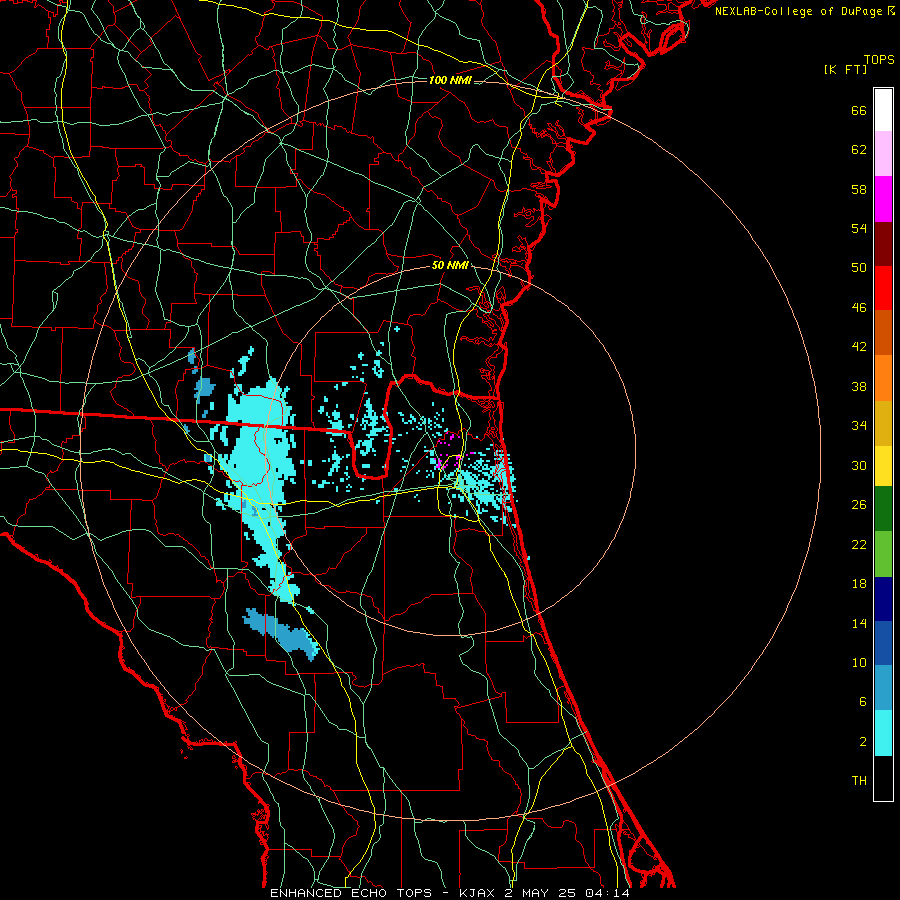This screenshot has height=900, width=900.
Task: Click the 50 legend value
Action: point(859,268)
